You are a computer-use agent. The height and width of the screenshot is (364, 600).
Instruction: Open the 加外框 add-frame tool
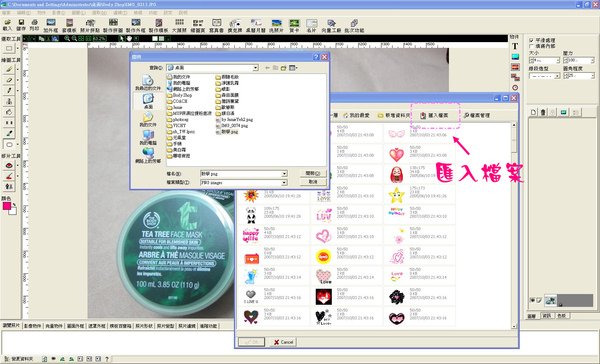pyautogui.click(x=51, y=25)
